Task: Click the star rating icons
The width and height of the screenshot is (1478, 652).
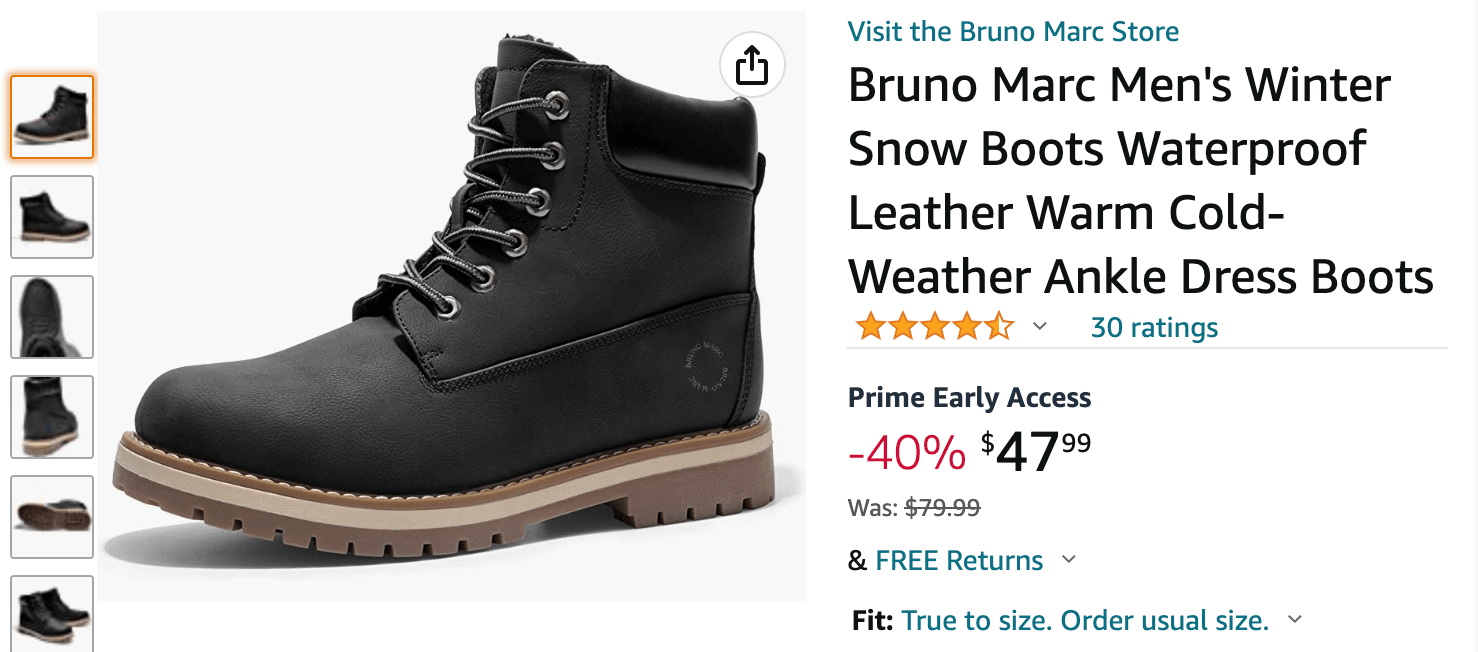Action: pos(934,327)
